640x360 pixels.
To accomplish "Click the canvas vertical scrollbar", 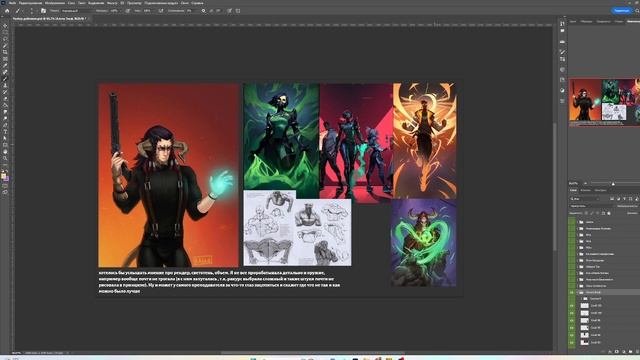I will [554, 186].
